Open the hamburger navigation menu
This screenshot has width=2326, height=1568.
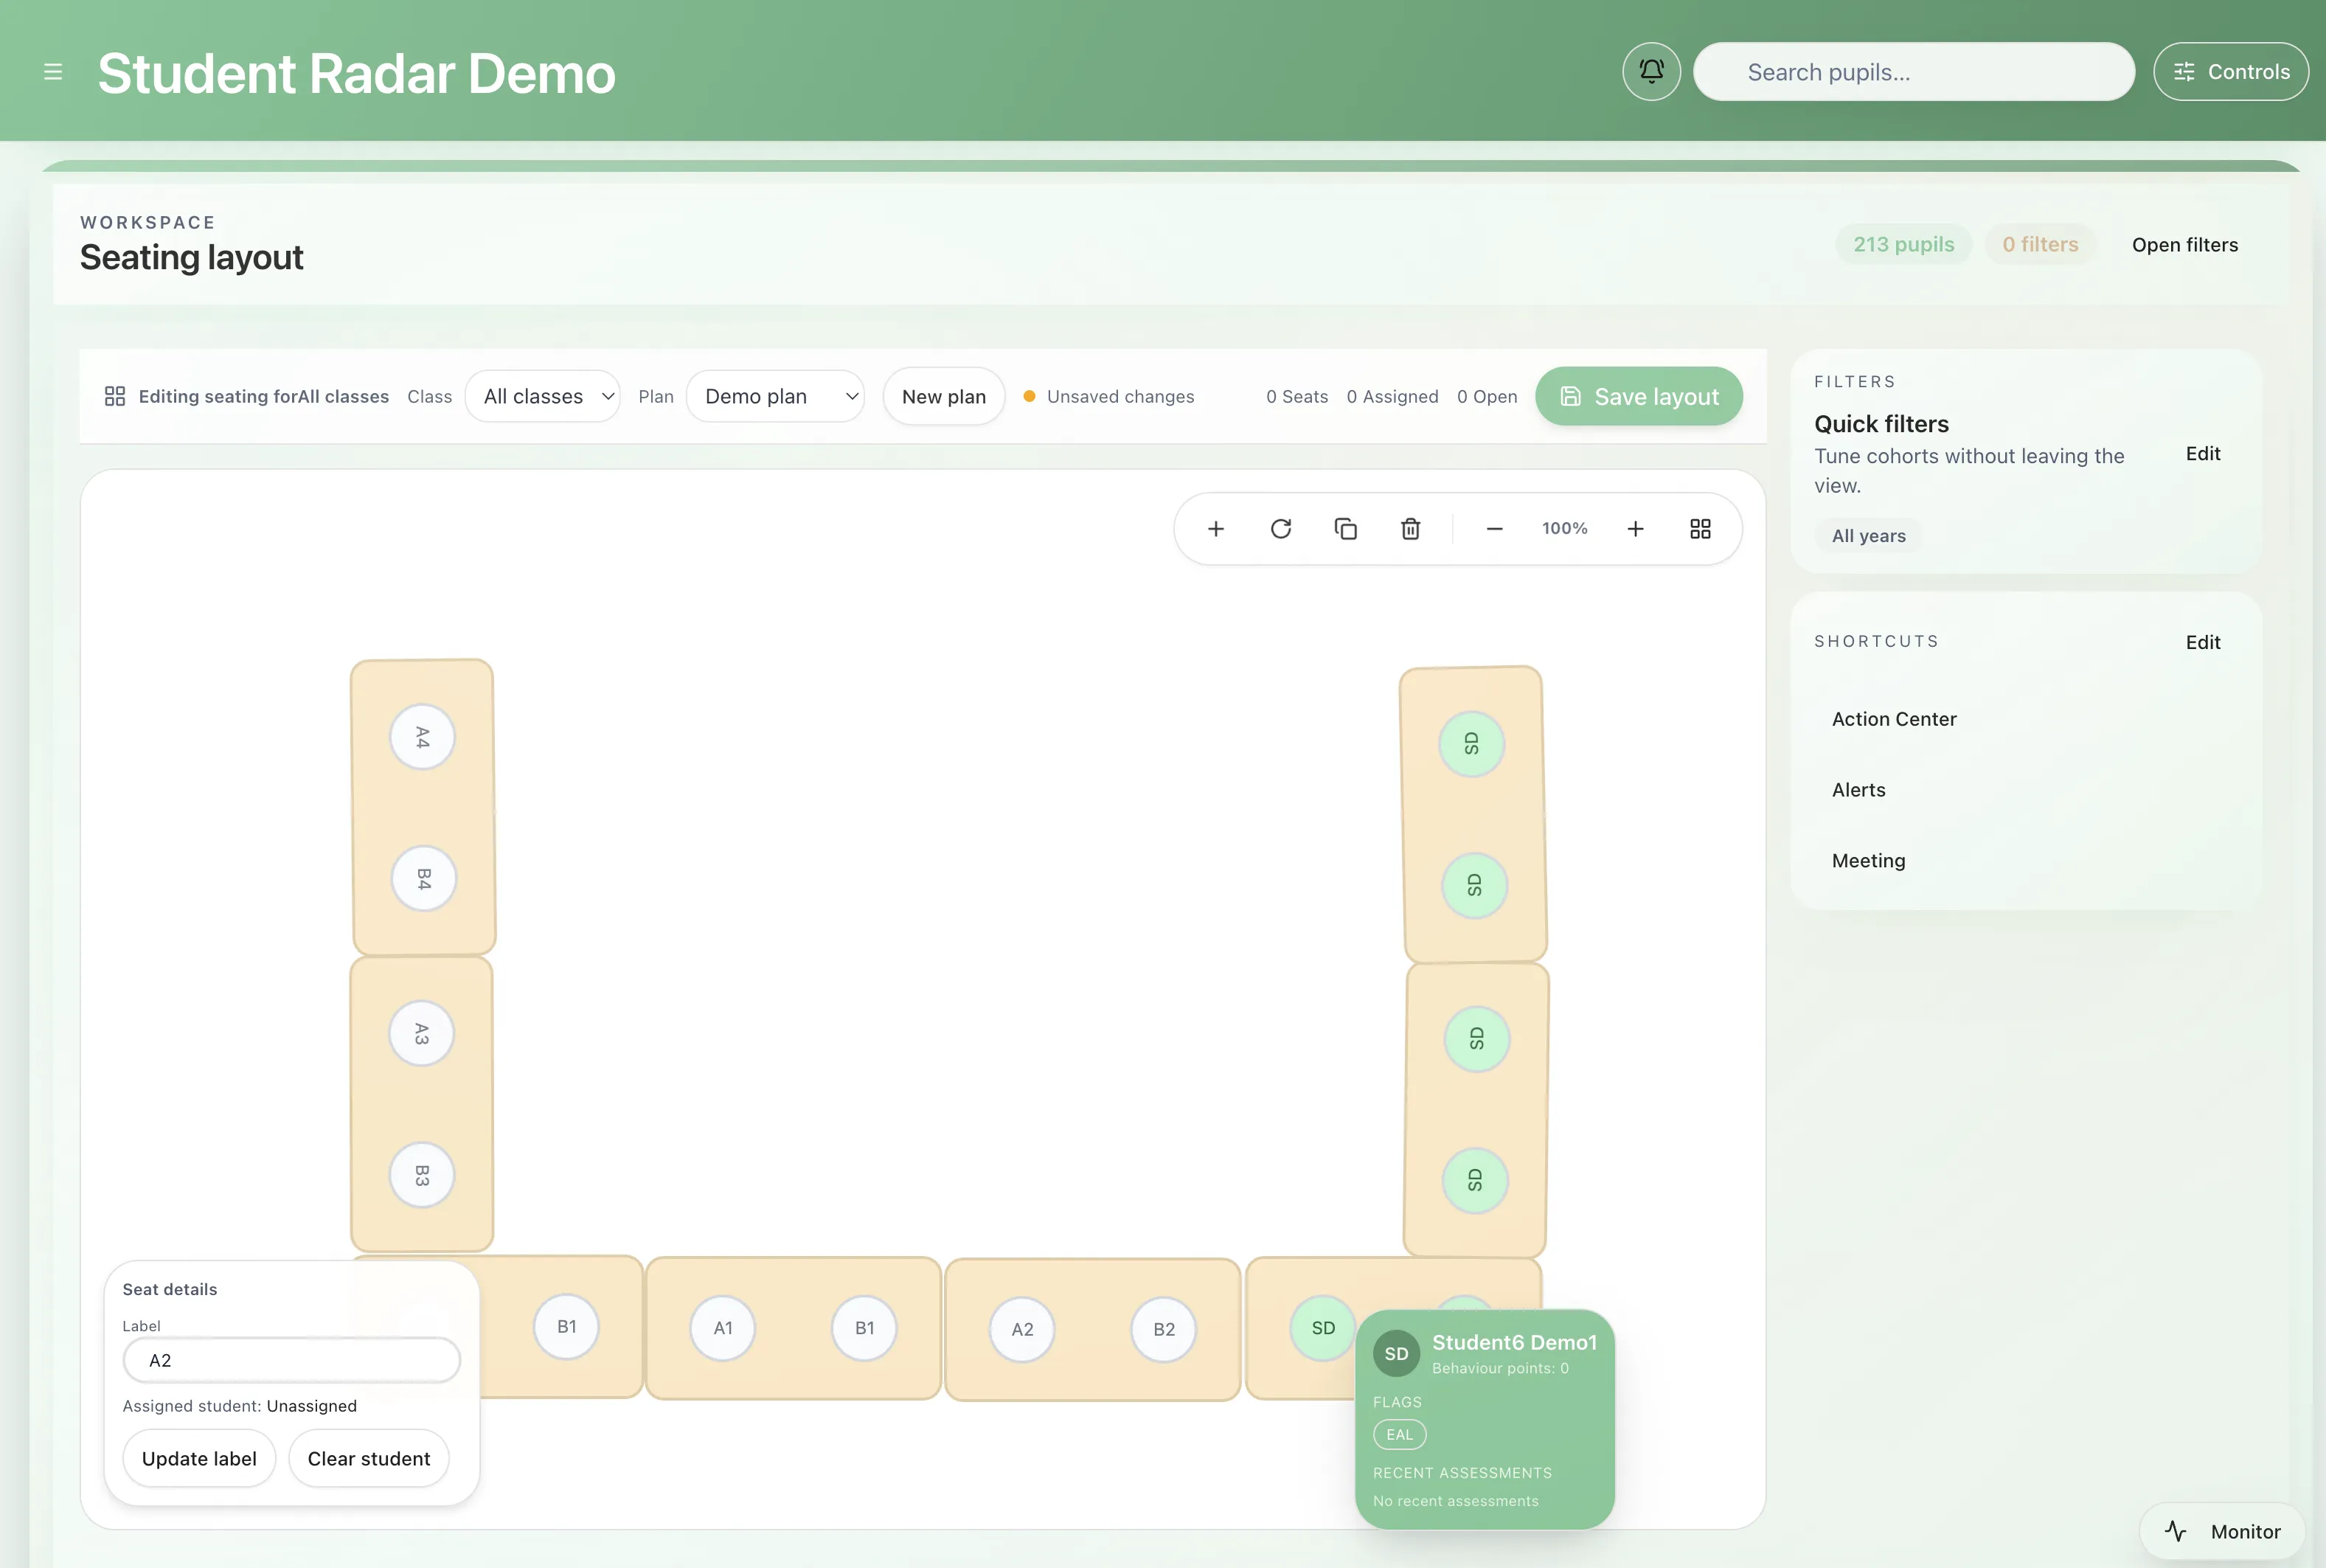point(53,71)
